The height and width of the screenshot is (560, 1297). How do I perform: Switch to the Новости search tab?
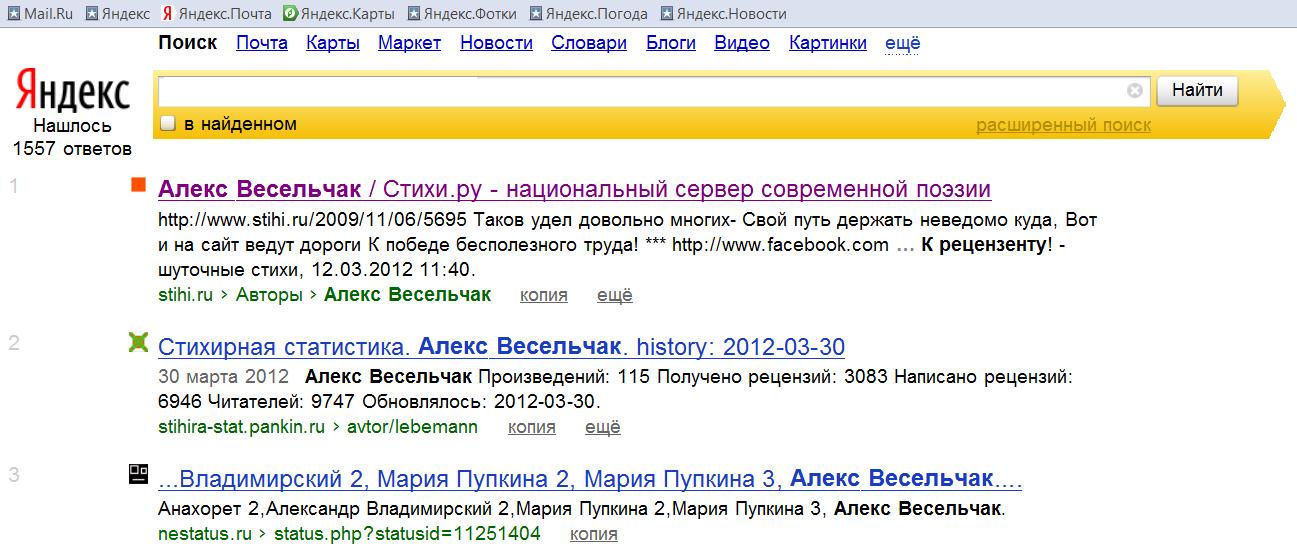coord(496,43)
